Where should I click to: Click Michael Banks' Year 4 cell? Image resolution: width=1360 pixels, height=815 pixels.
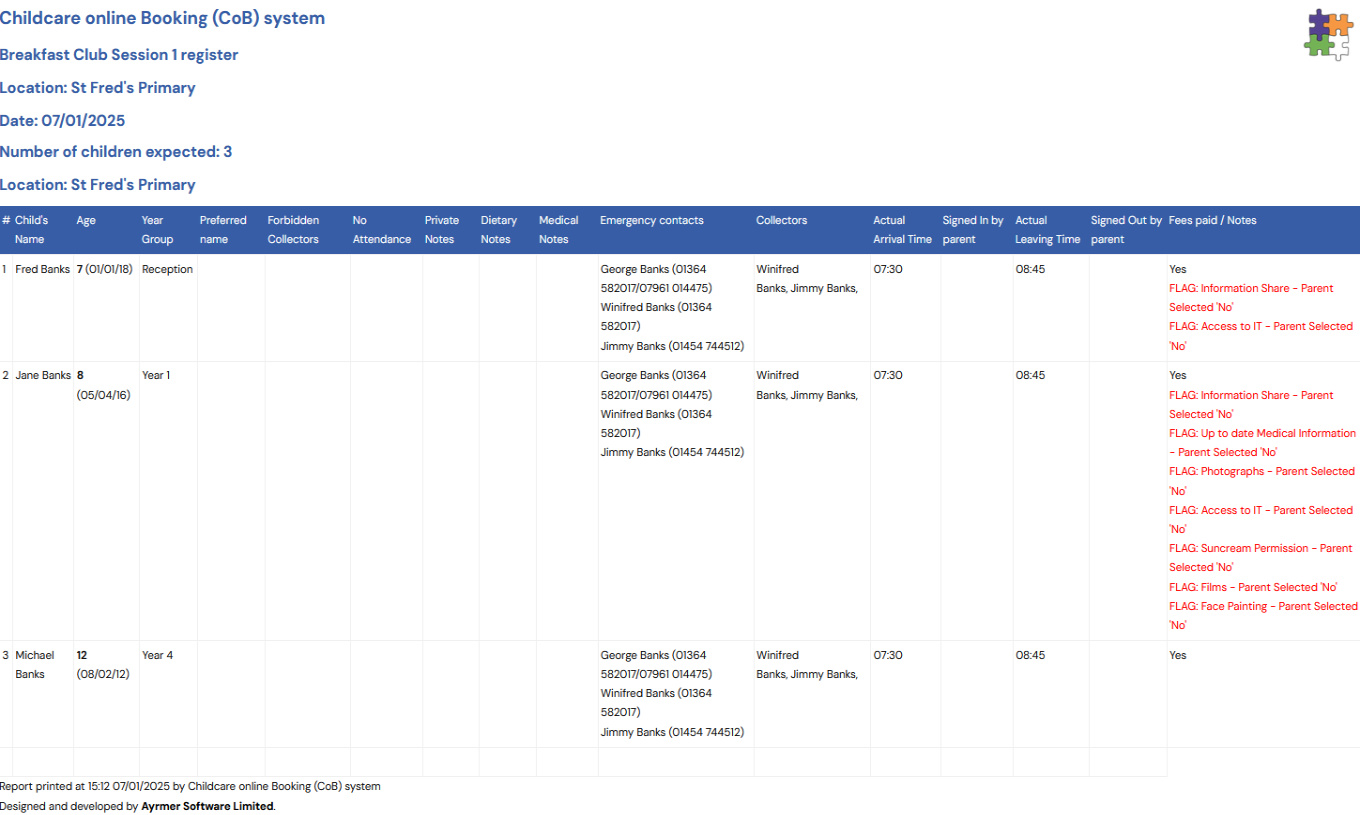tap(157, 656)
